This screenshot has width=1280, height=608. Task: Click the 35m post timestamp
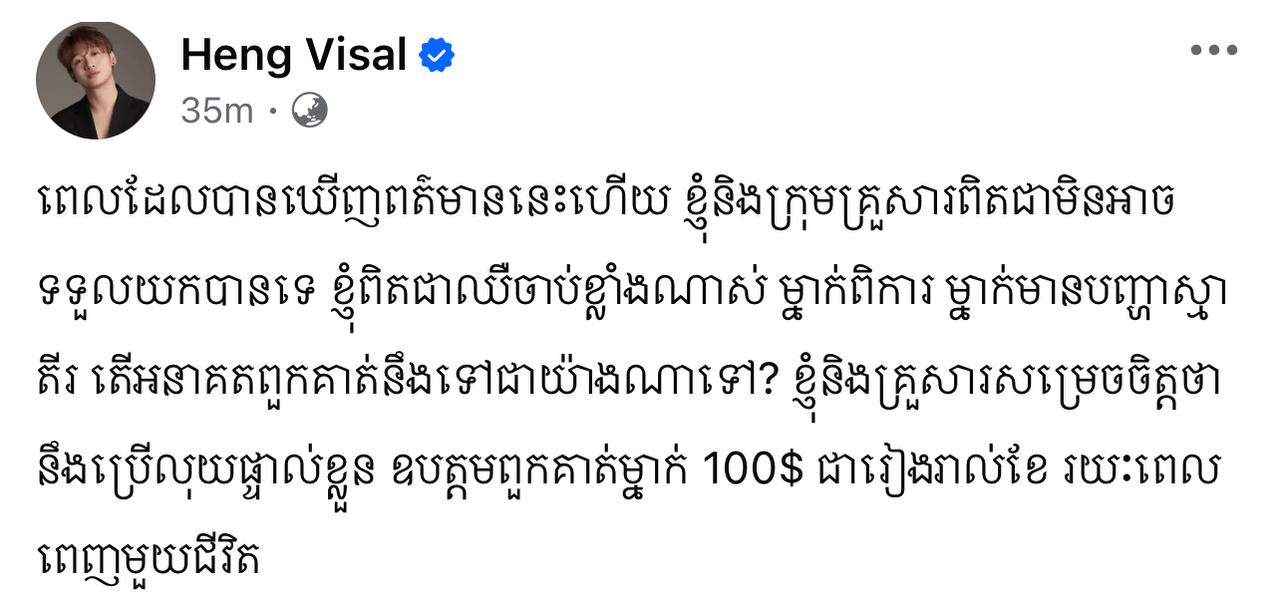[217, 111]
